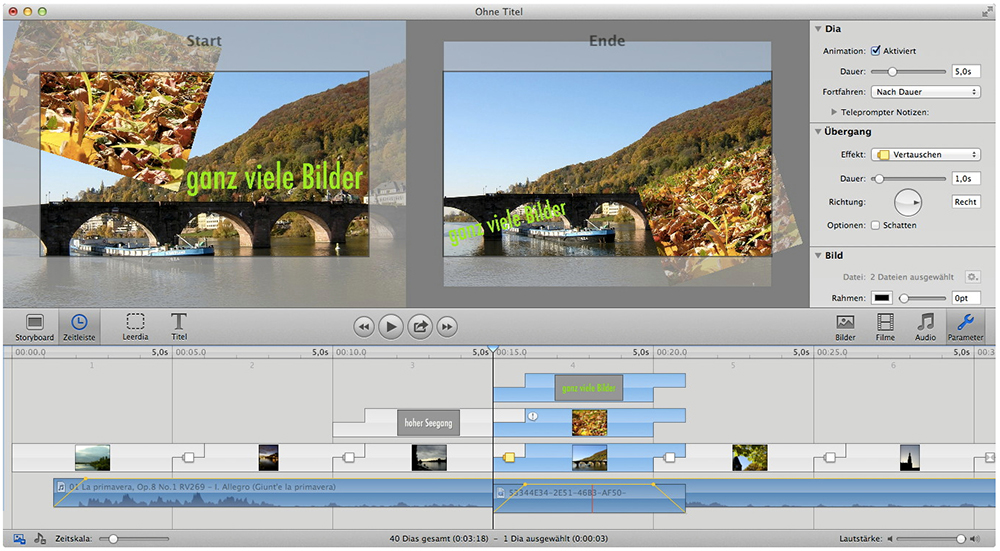Viewport: 1000px width, 551px height.
Task: Collapse the Übergang section
Action: coord(818,131)
